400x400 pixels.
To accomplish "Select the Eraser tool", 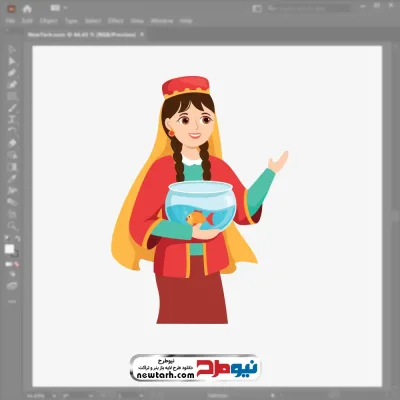I will coord(12,143).
